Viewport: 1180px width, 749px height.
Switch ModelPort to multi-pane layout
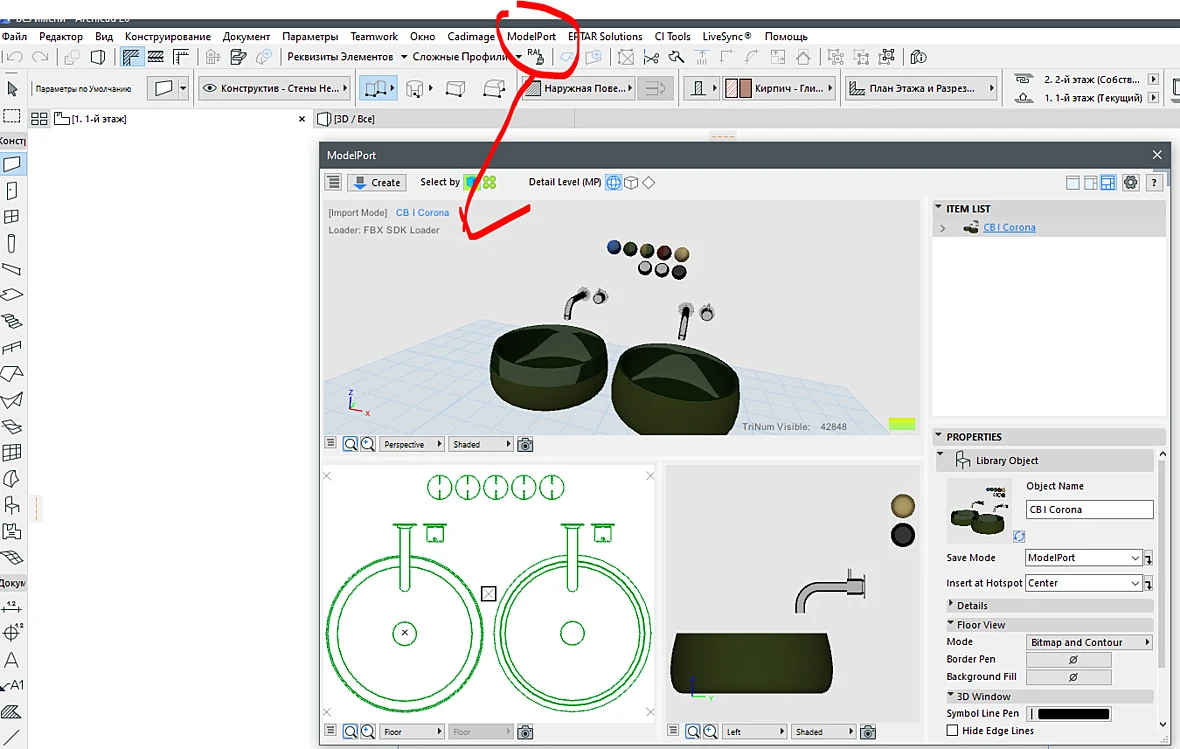(x=1108, y=183)
